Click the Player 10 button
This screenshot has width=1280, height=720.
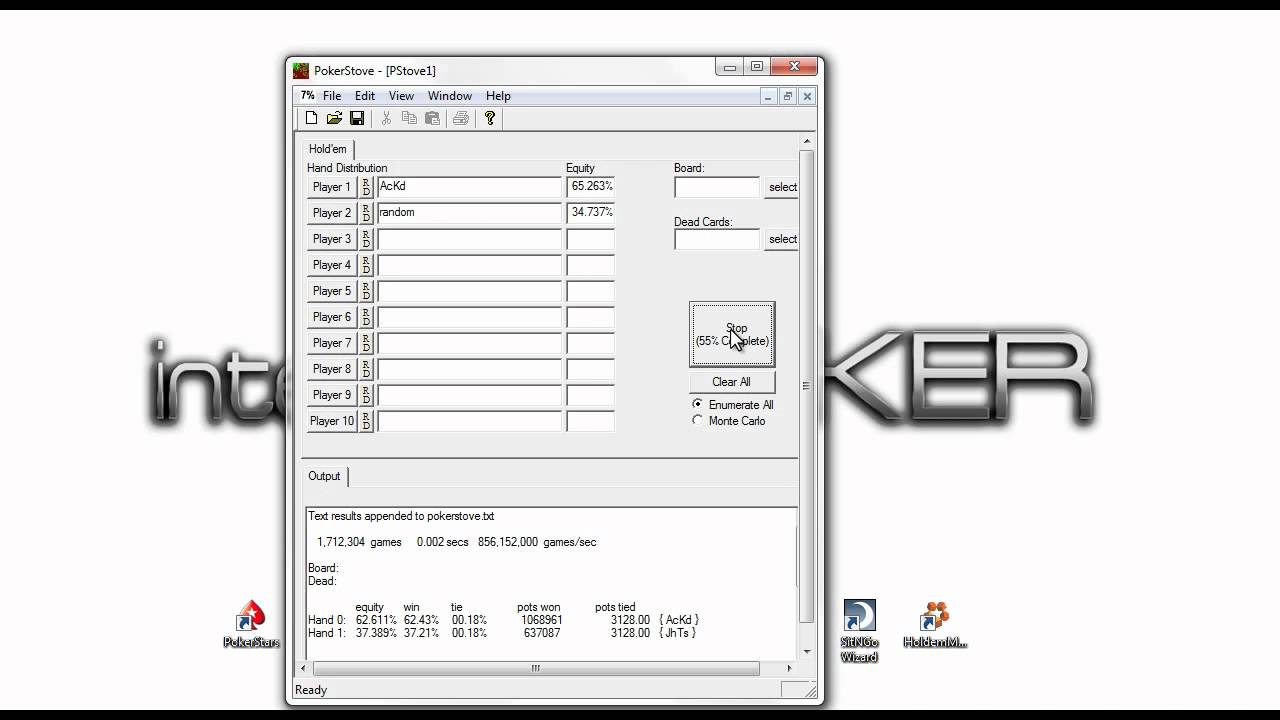coord(332,421)
